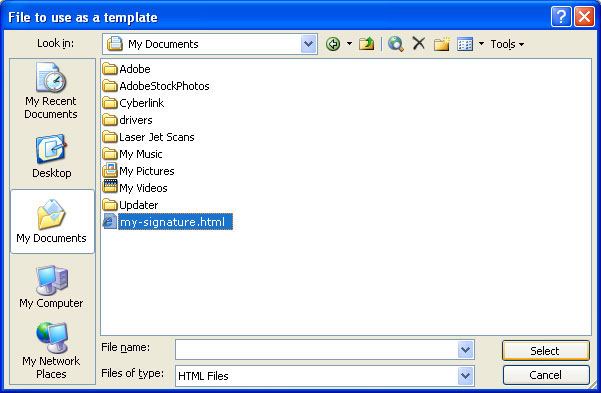Open Search the Web icon
The image size is (601, 393).
396,44
